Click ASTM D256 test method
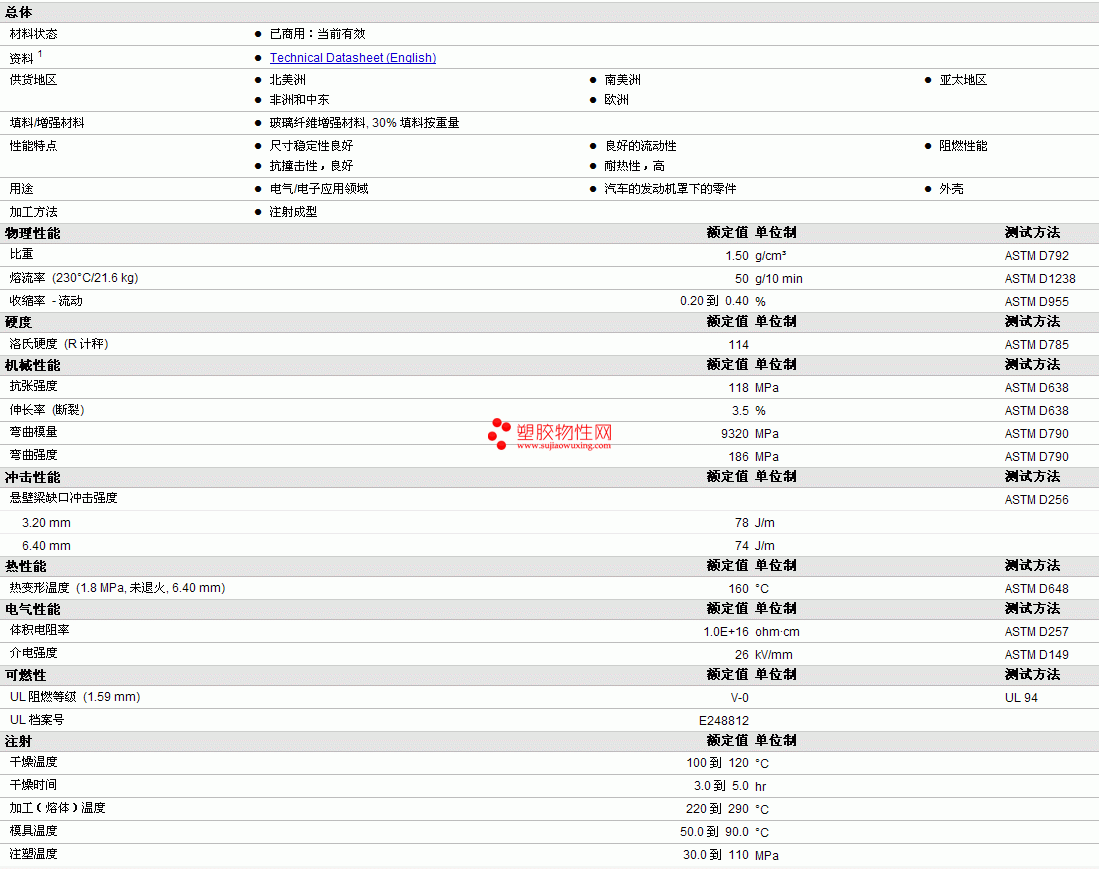1099x869 pixels. tap(1037, 500)
